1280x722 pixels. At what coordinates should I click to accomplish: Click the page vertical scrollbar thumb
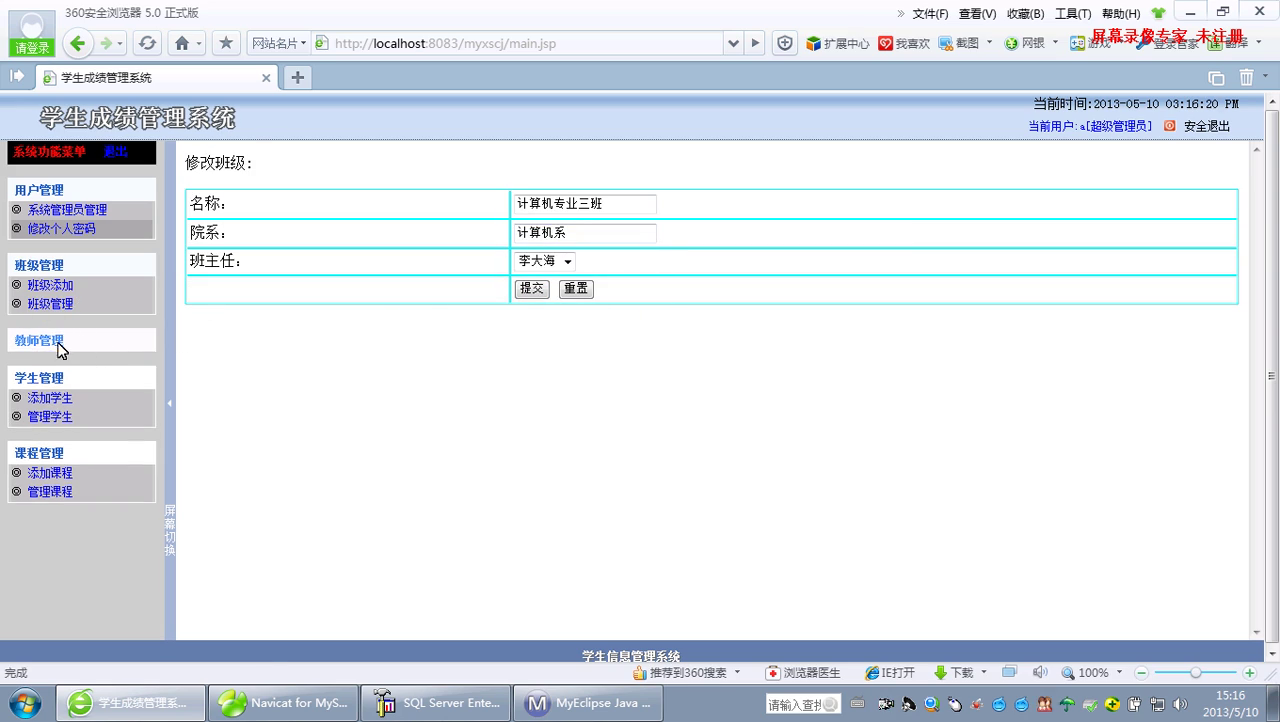pyautogui.click(x=1271, y=377)
